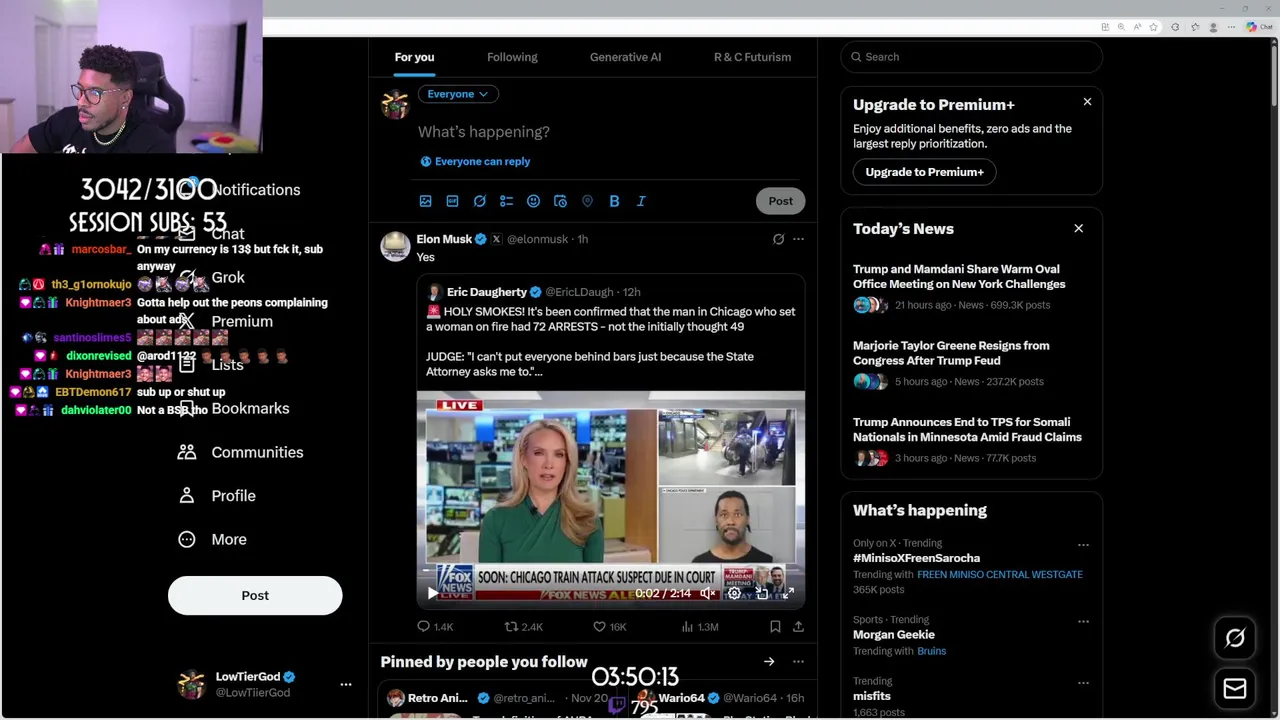Open more options for #MinisoXFreenSarocha trend
Screen dimensions: 1280x720
point(1083,545)
